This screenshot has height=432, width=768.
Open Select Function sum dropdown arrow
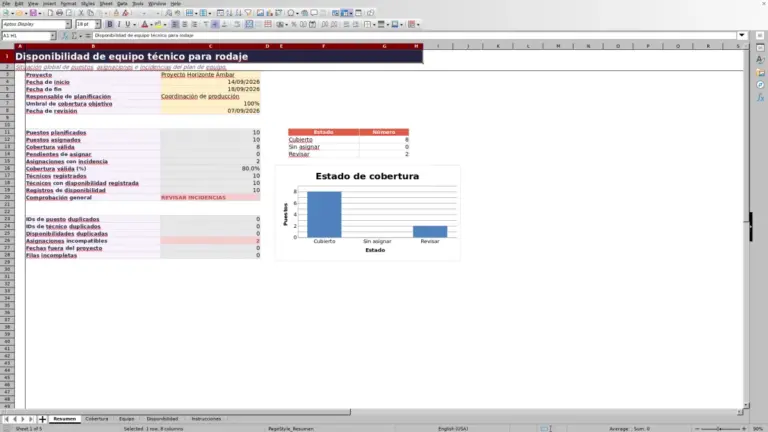point(80,36)
